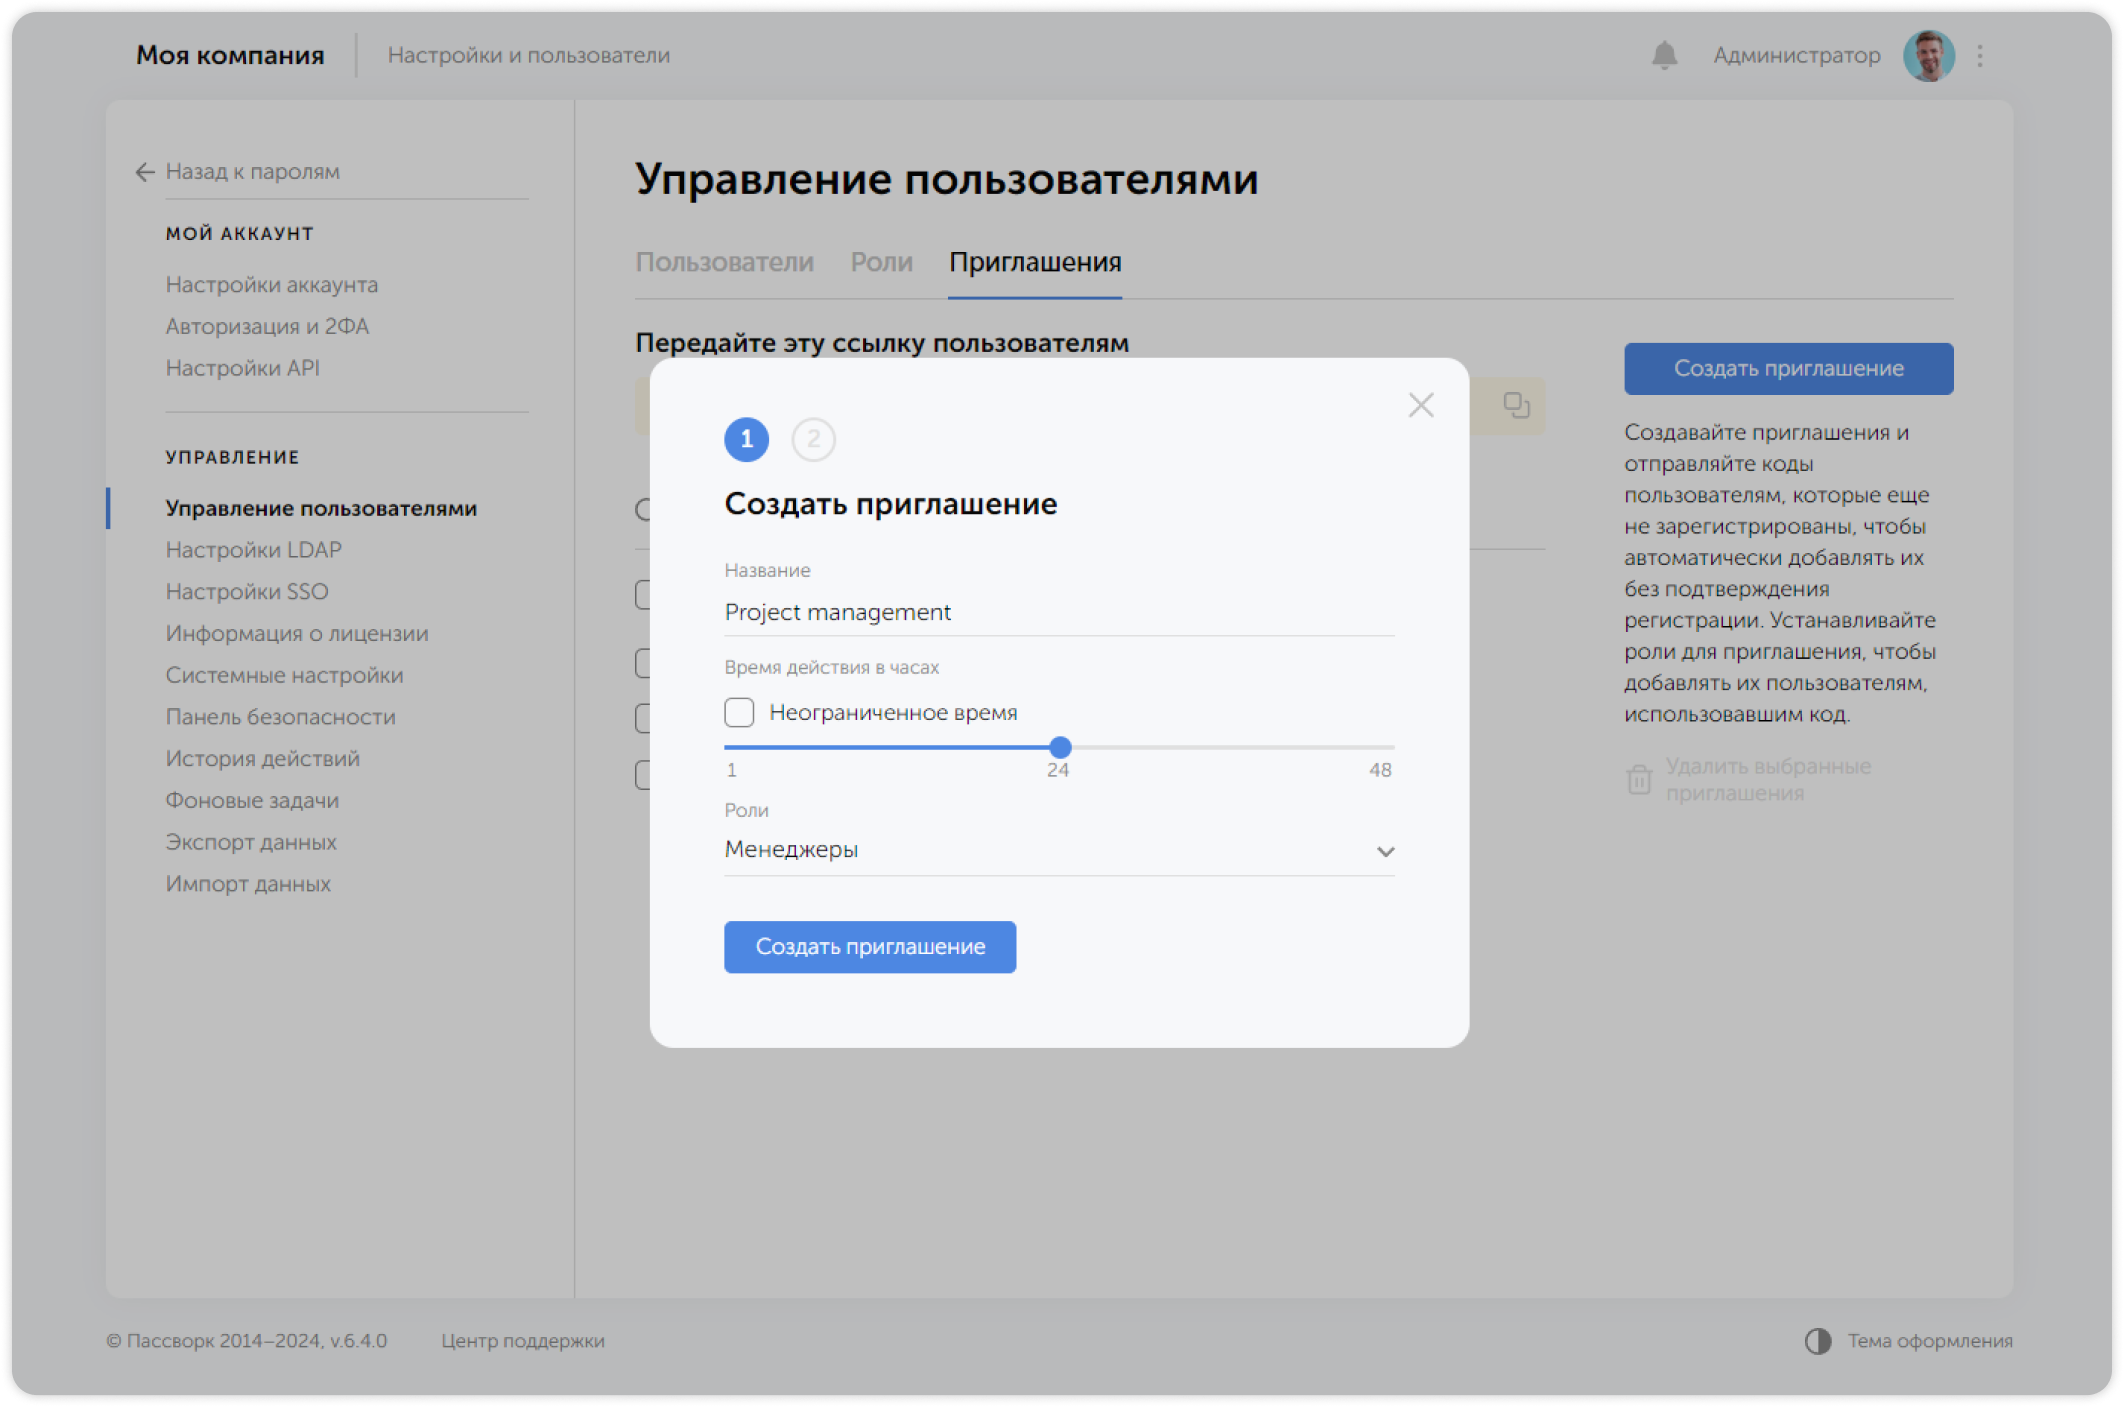Switch to the Пользователи tab
Viewport: 2124px width, 1408px height.
(x=726, y=262)
